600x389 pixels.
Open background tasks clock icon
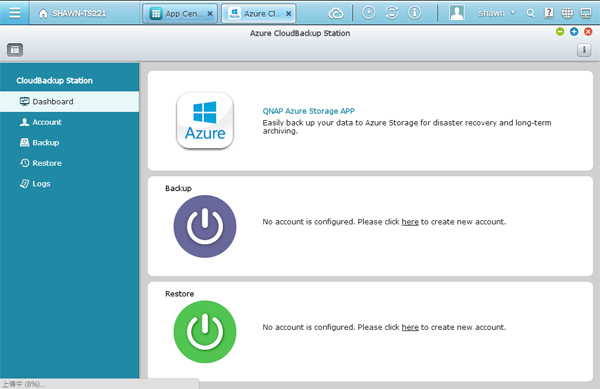(369, 13)
